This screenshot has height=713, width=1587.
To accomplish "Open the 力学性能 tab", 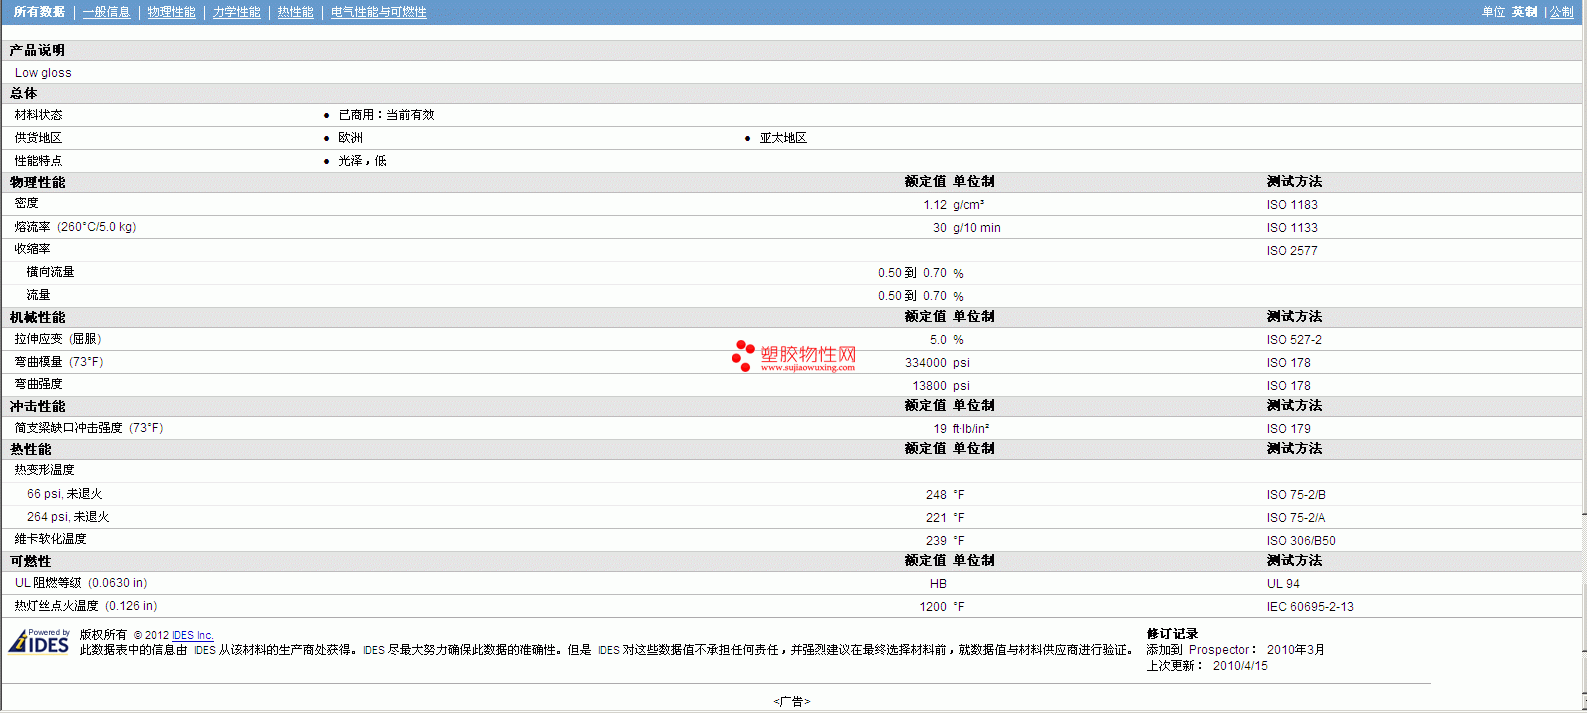I will tap(237, 12).
